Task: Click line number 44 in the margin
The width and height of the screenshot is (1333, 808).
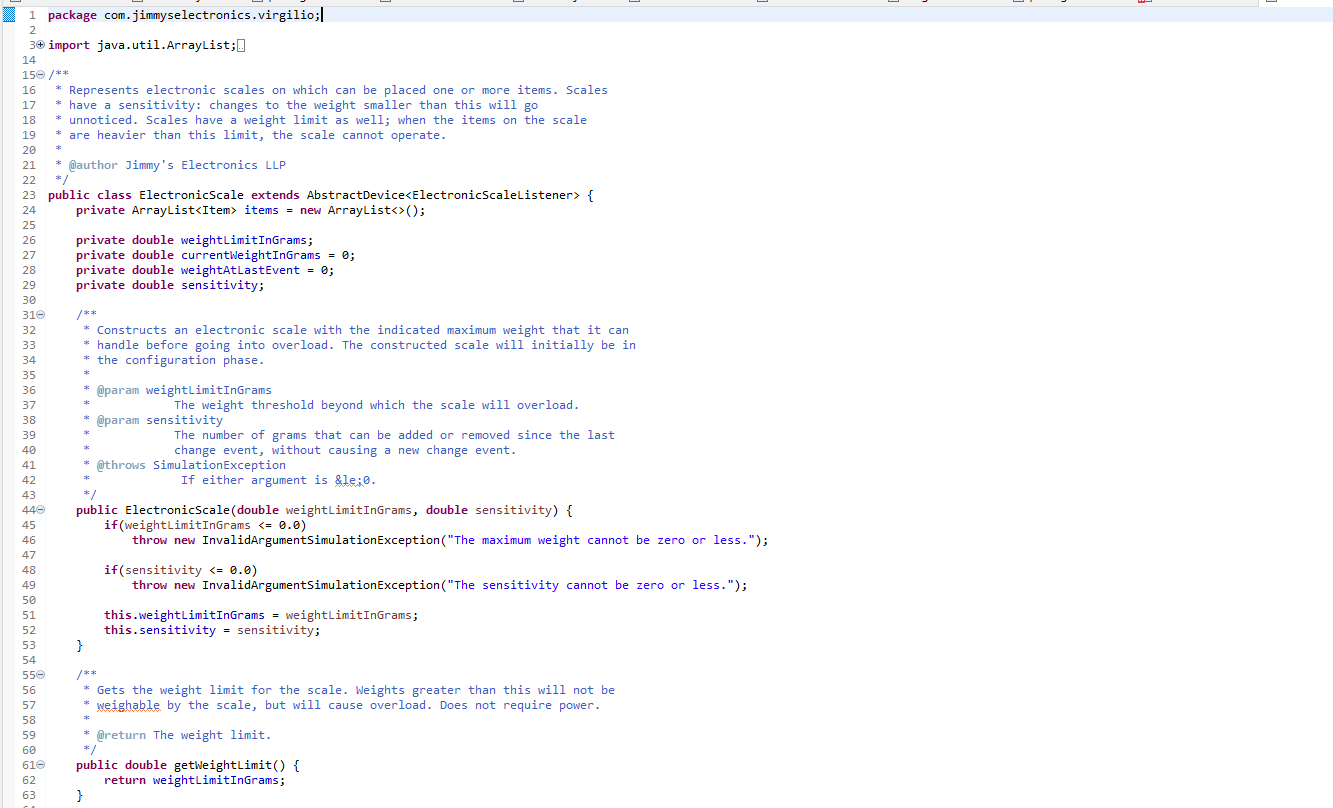Action: [27, 509]
